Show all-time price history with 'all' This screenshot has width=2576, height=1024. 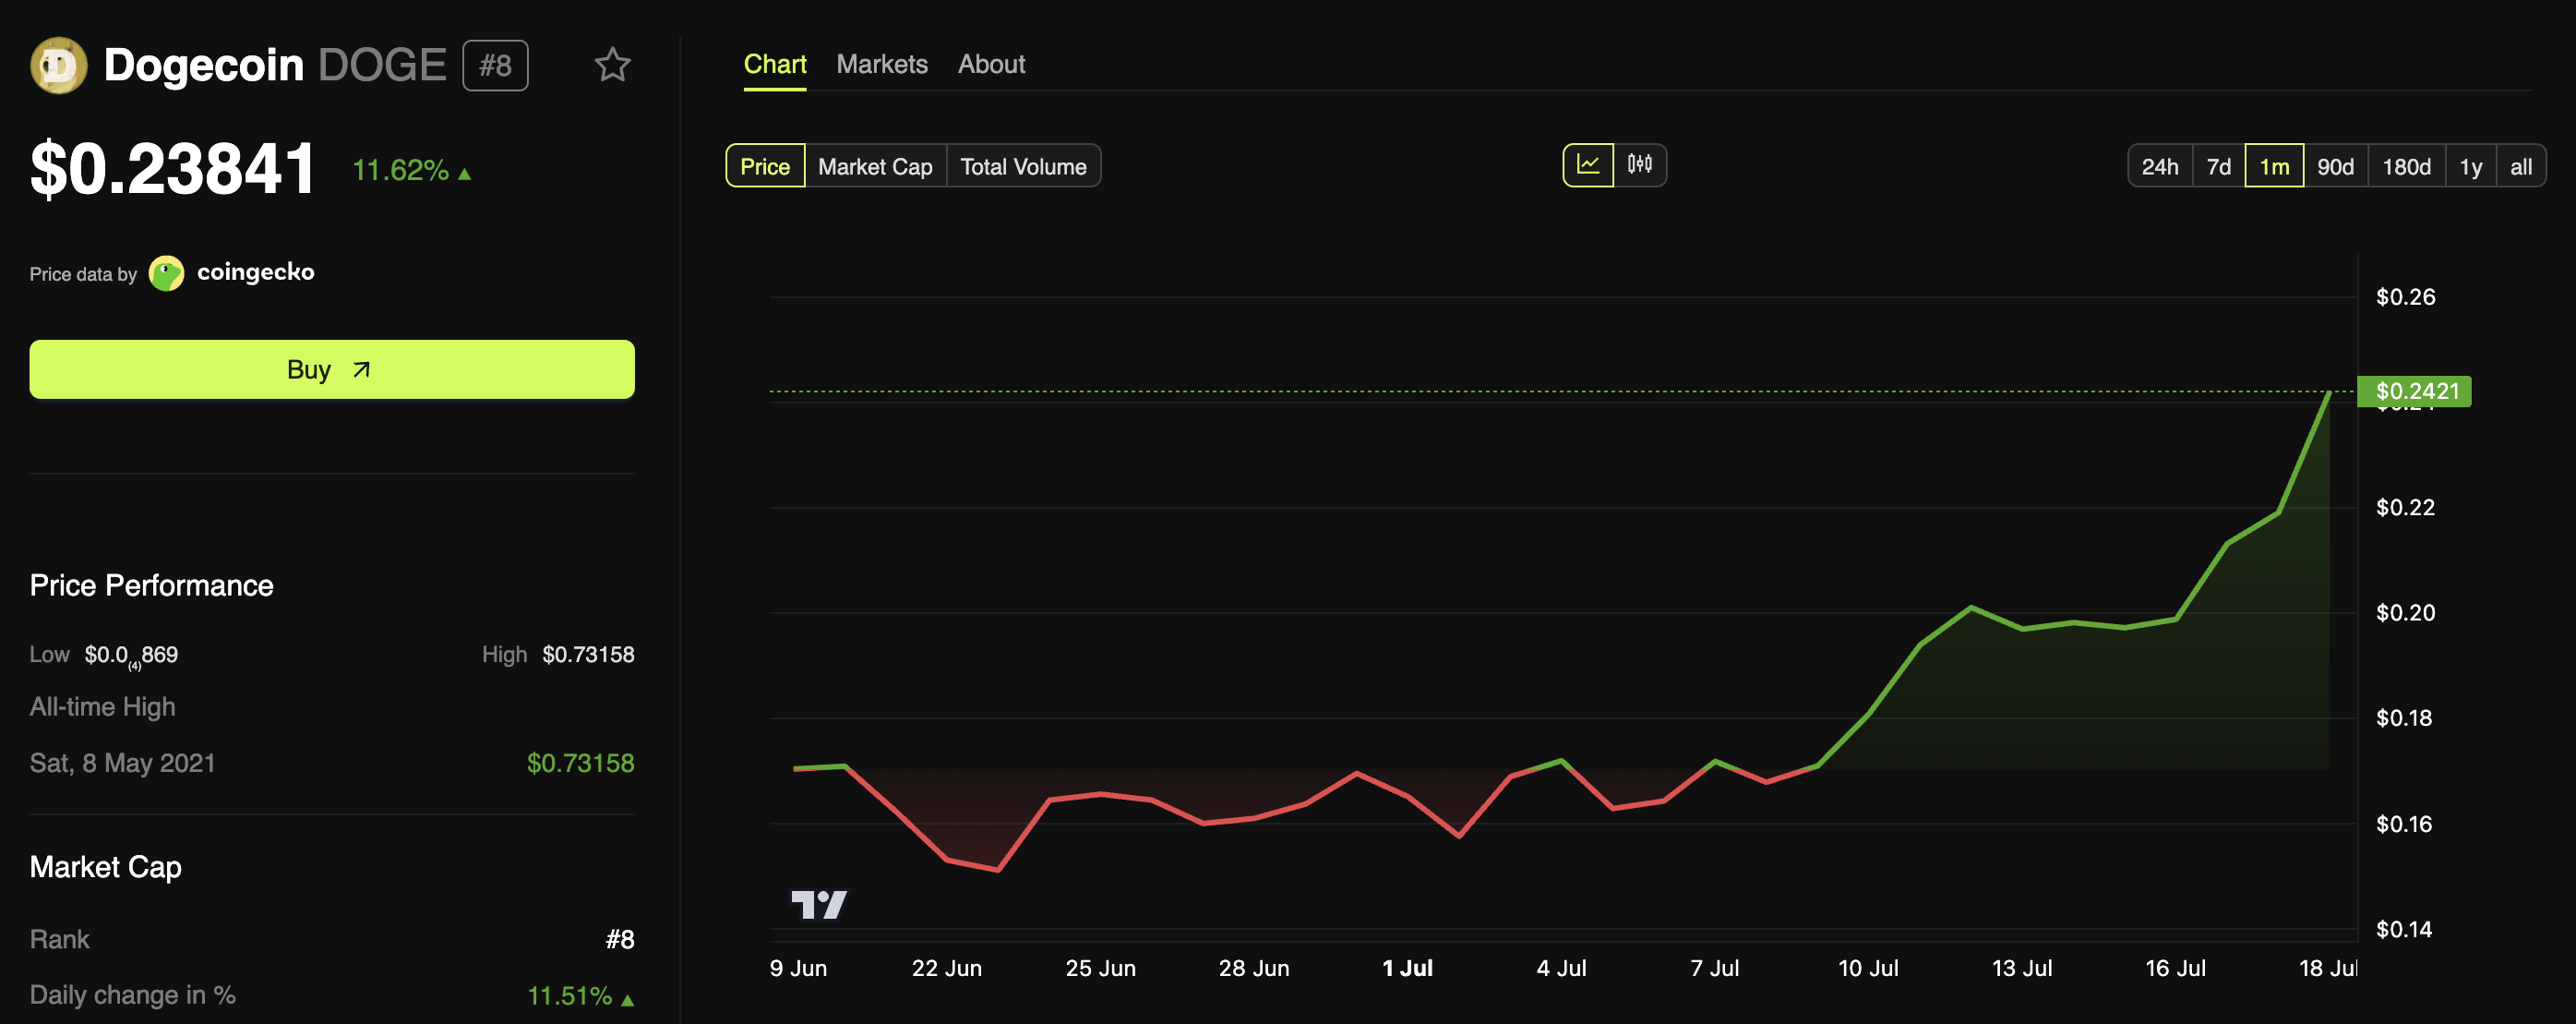coord(2521,166)
